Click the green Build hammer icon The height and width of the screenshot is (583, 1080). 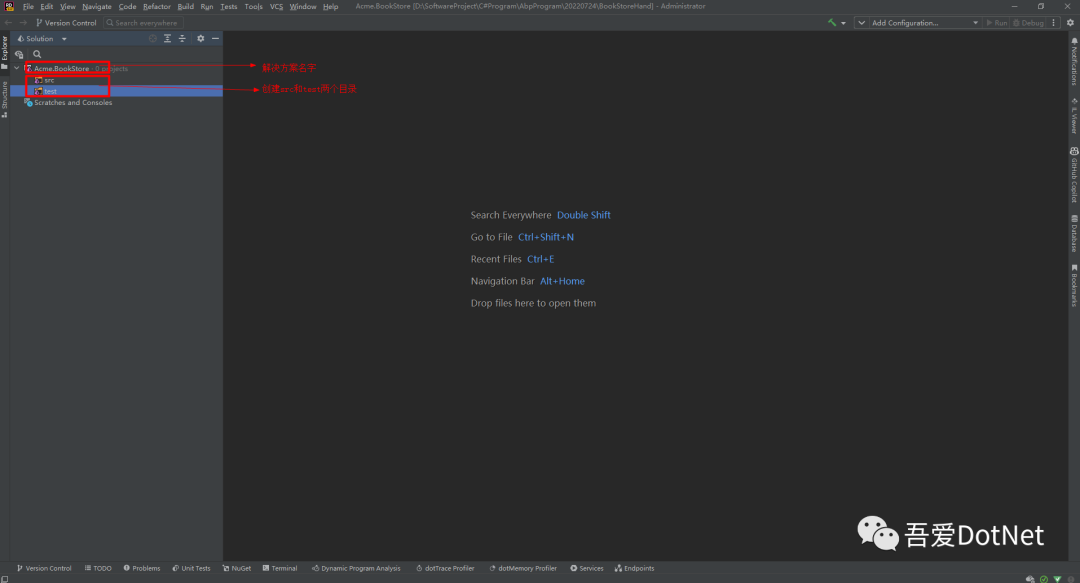[x=832, y=23]
